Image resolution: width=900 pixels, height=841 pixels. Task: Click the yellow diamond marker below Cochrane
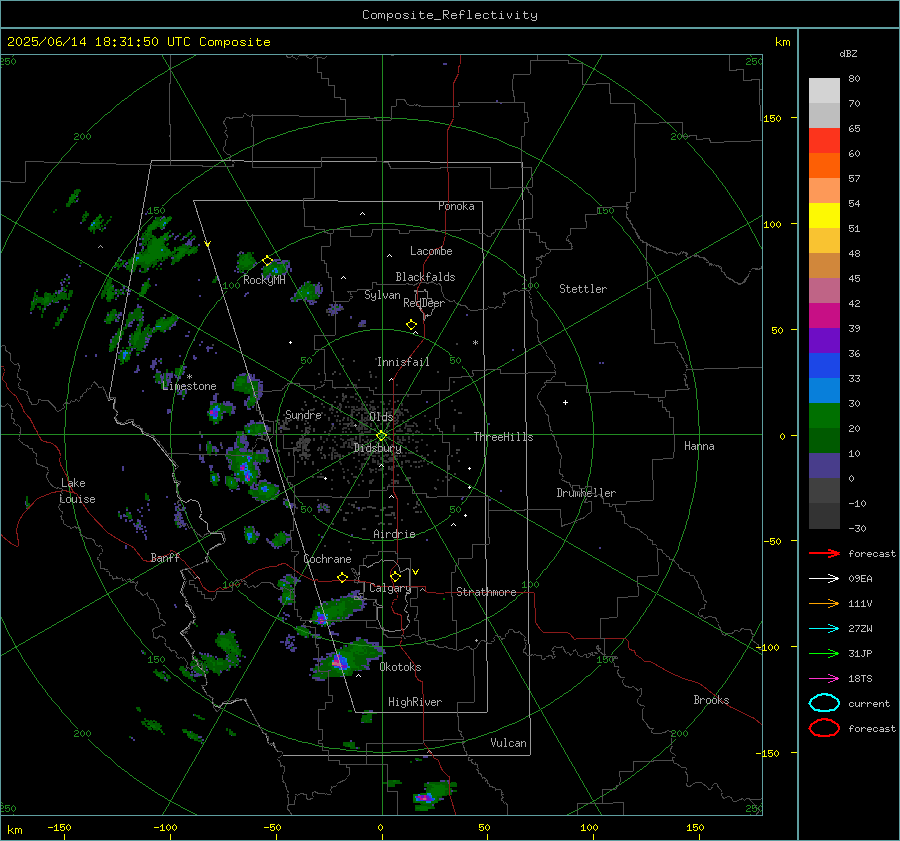click(343, 578)
